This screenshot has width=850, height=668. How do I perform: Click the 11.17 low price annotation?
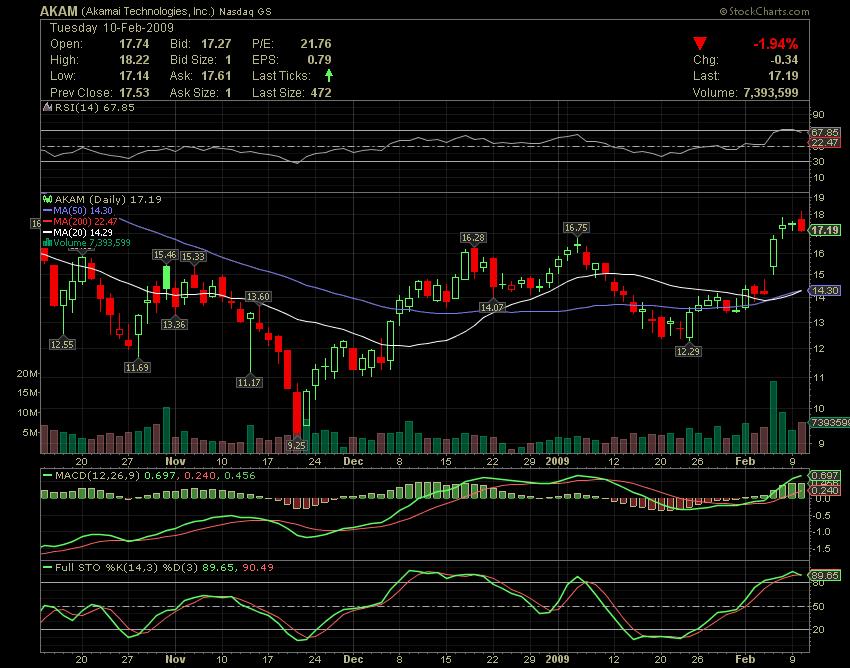point(249,382)
